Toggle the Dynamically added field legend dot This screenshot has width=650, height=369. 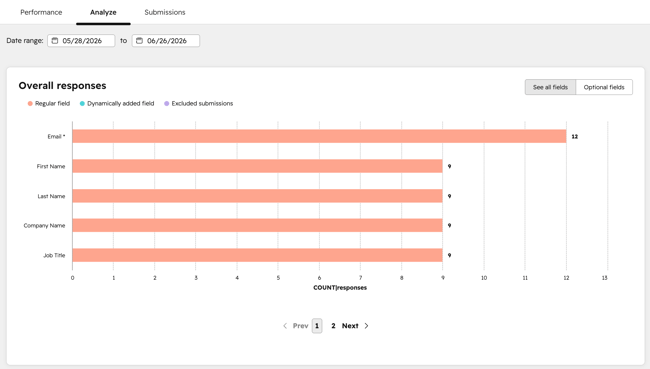(x=82, y=104)
